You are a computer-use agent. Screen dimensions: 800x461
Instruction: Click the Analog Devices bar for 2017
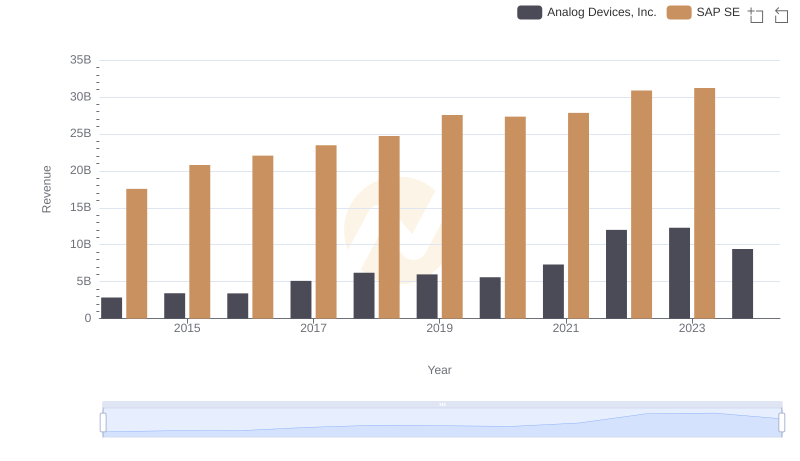click(301, 300)
